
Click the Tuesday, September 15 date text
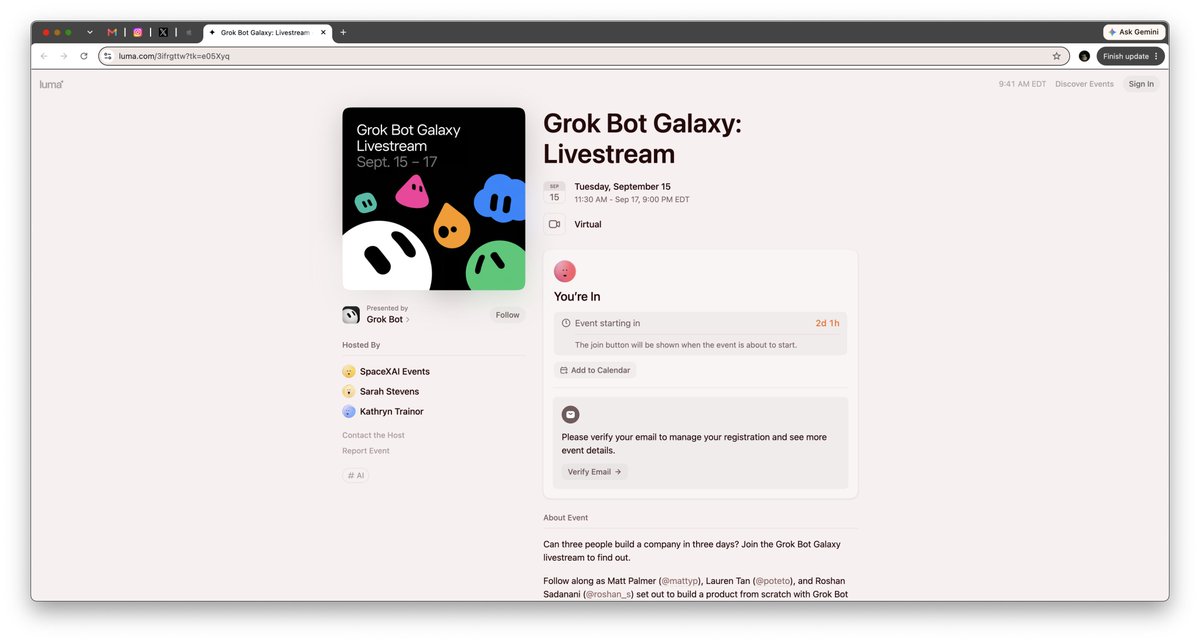click(622, 186)
